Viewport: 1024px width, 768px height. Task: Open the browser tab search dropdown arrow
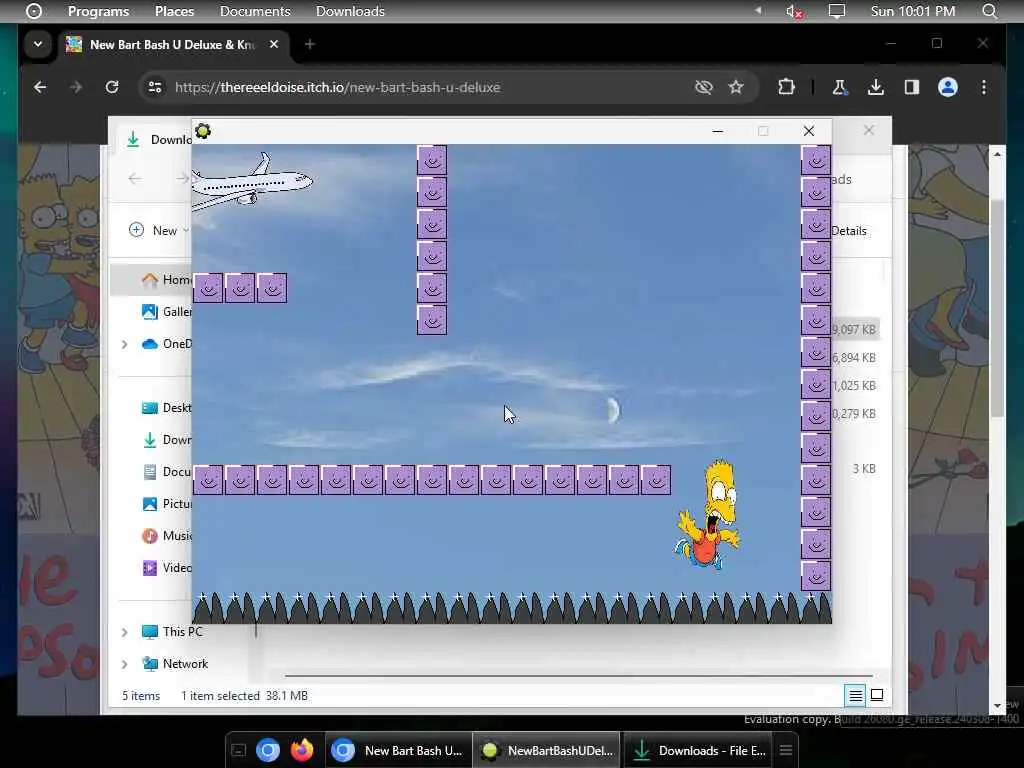[38, 44]
